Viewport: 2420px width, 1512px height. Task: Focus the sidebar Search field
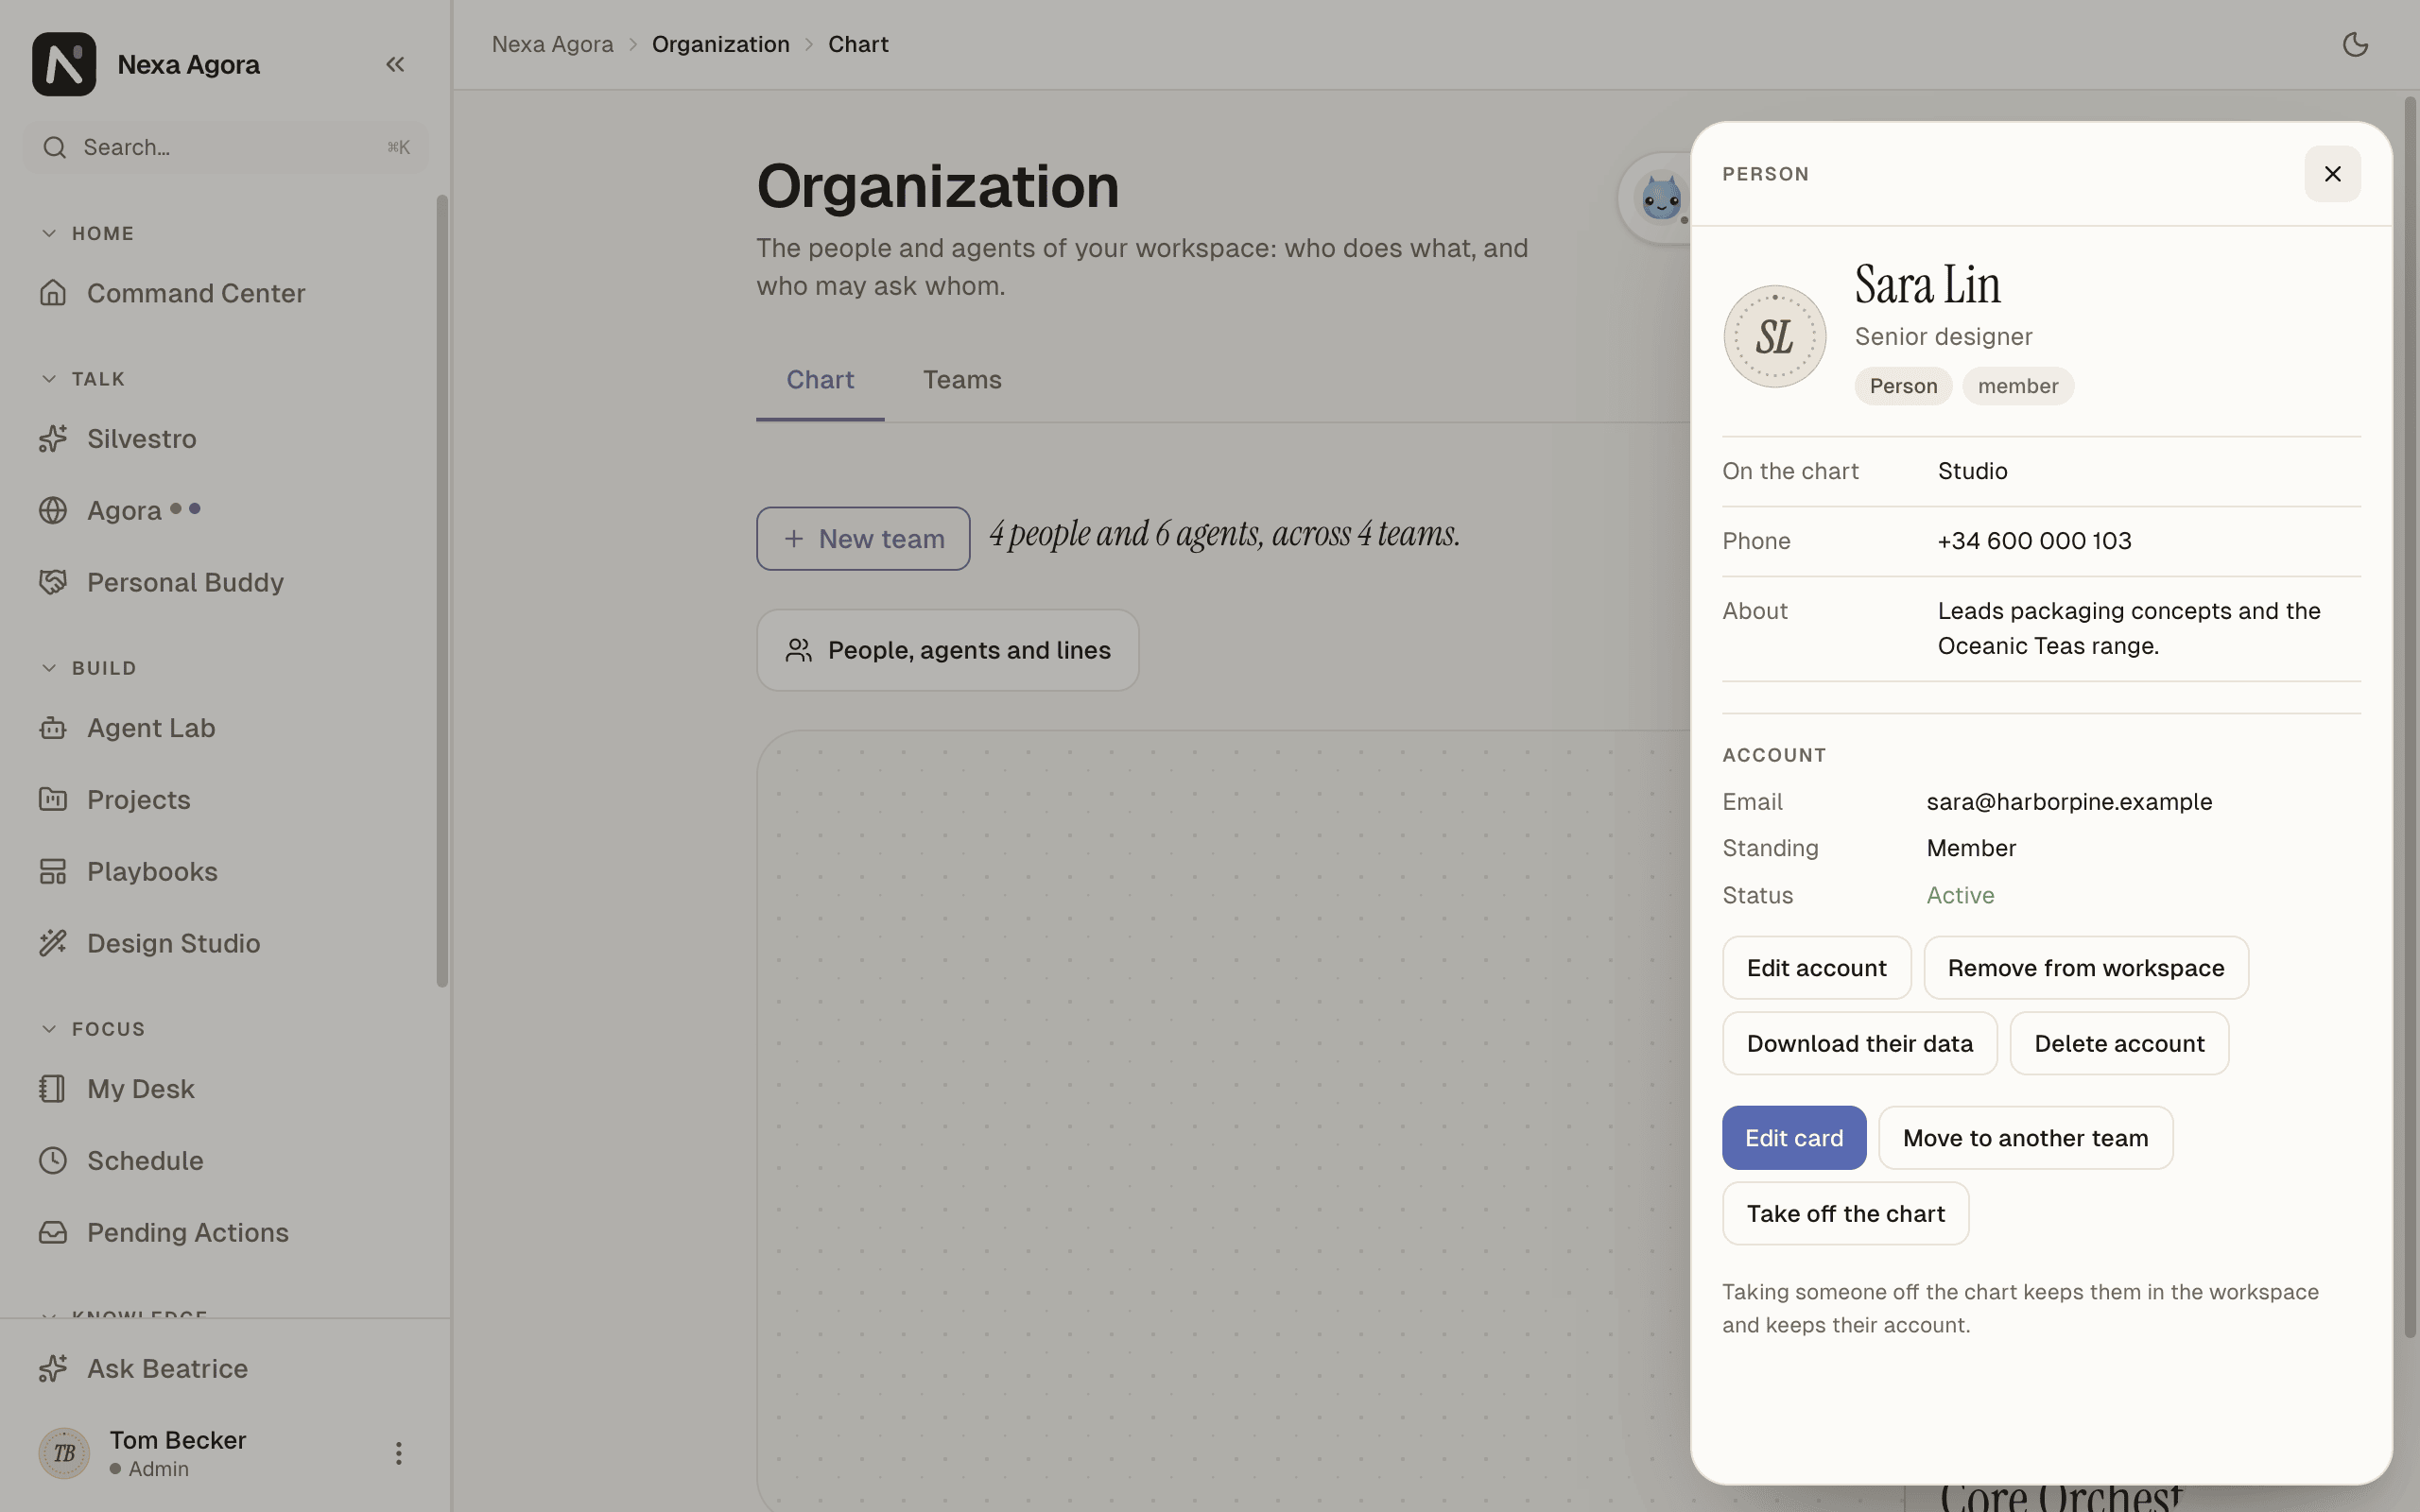pyautogui.click(x=226, y=148)
